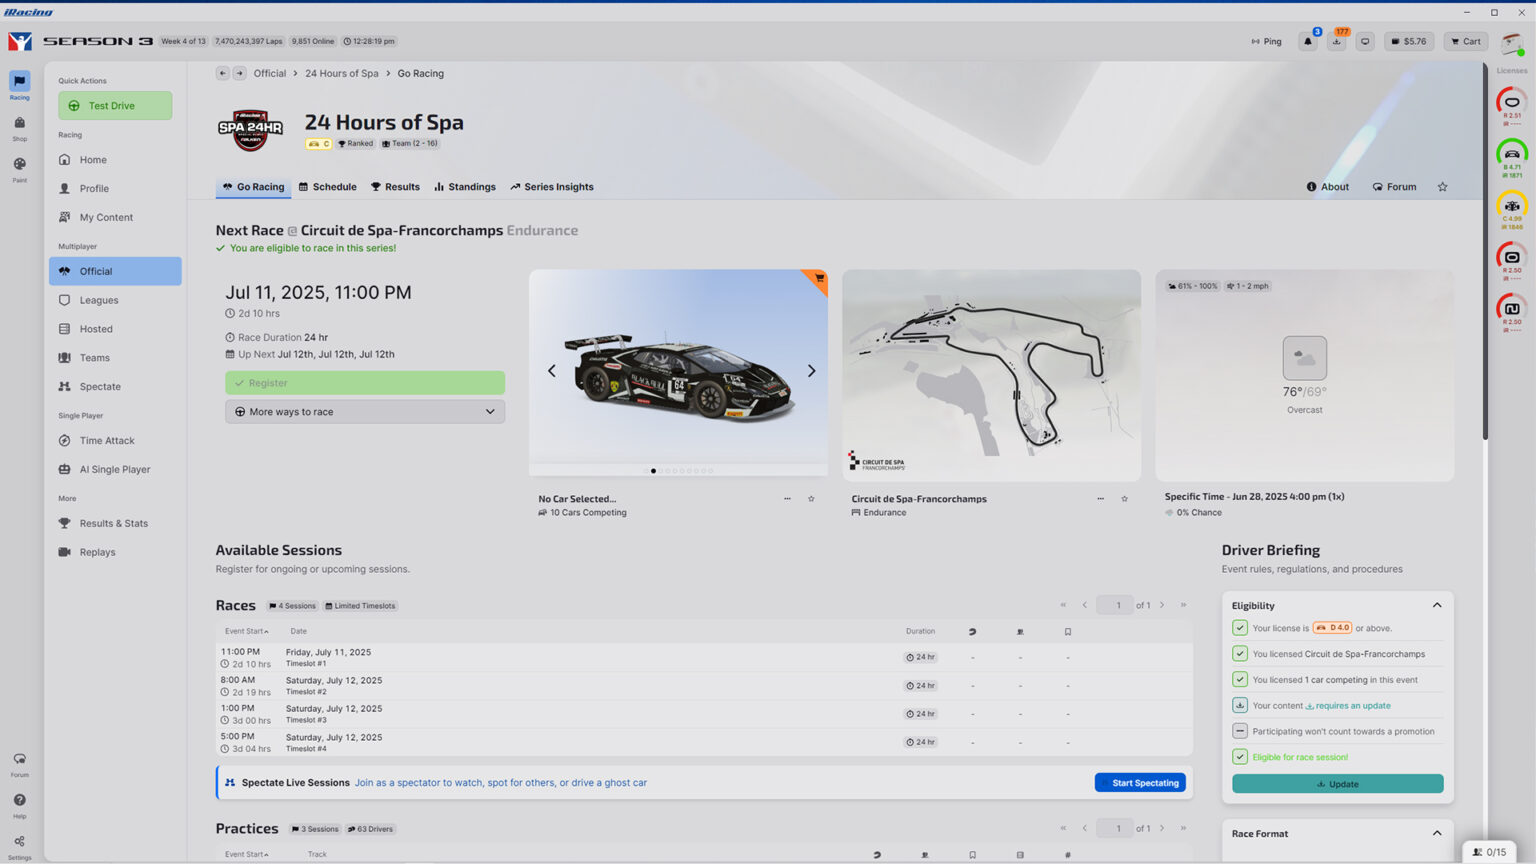Favorite the series with the star icon
Image resolution: width=1536 pixels, height=864 pixels.
(x=1442, y=187)
